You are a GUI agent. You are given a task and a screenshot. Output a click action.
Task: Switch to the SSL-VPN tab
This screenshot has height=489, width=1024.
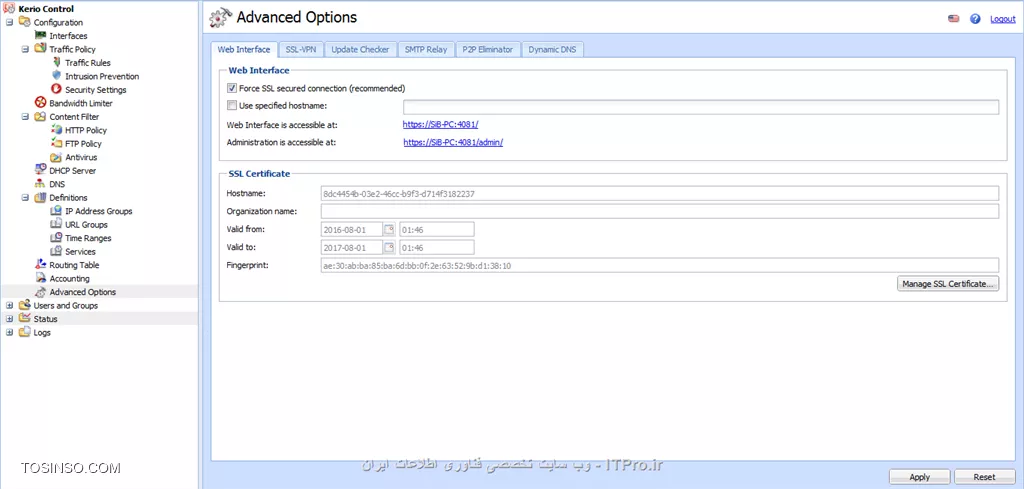[300, 50]
